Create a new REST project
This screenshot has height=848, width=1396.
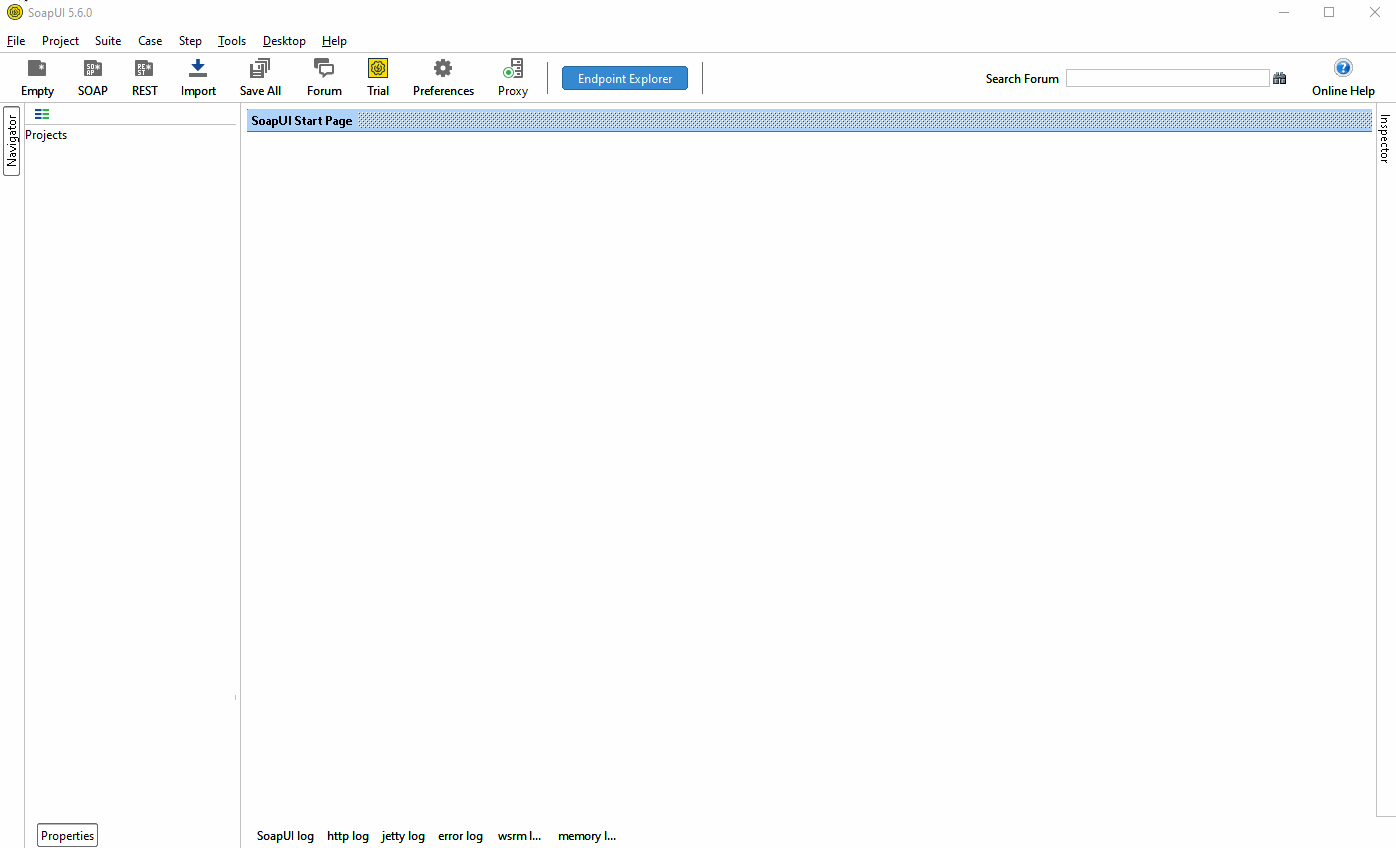(x=144, y=78)
